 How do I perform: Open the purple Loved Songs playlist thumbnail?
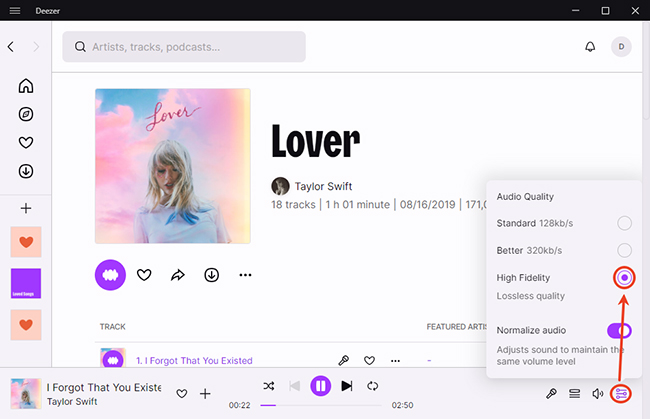click(x=26, y=283)
